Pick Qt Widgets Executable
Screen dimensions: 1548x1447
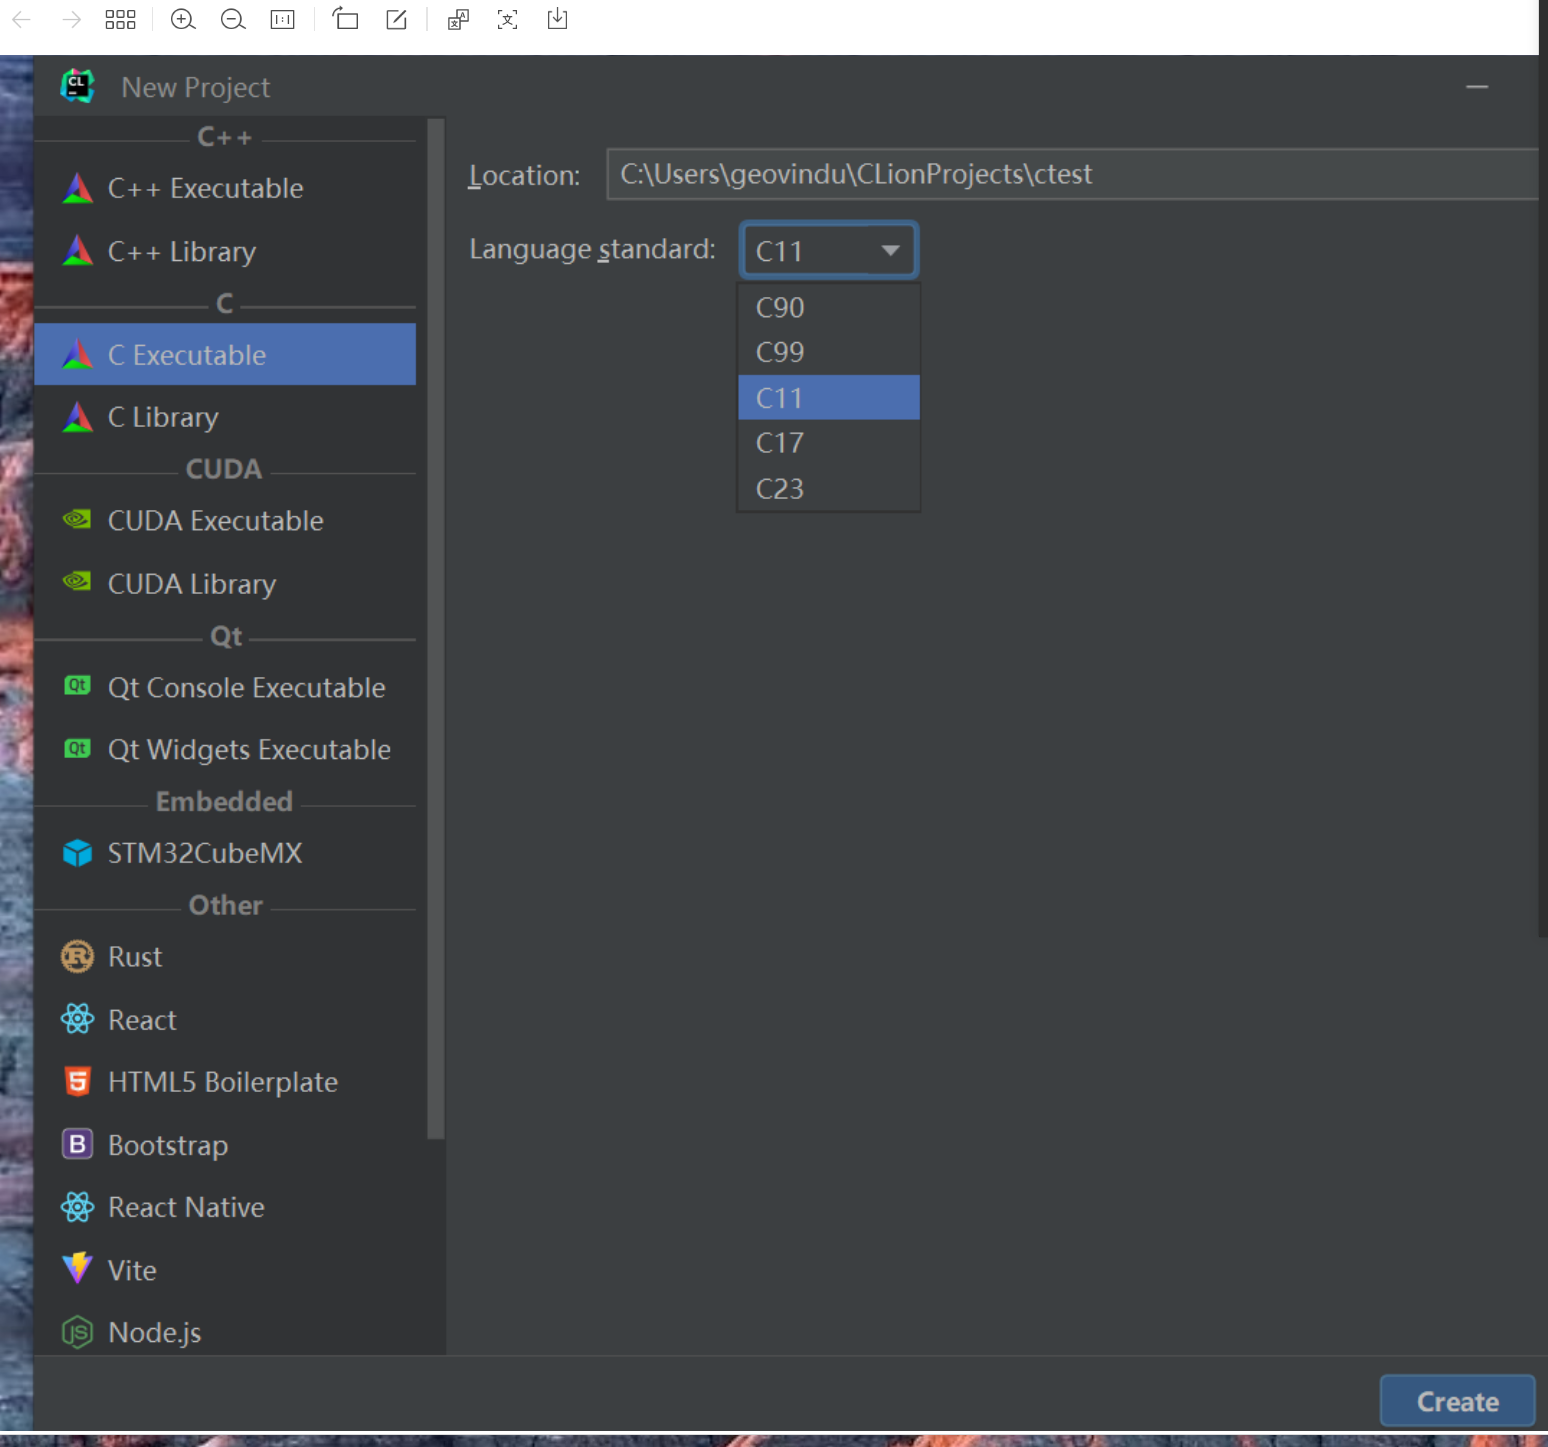[x=225, y=749]
